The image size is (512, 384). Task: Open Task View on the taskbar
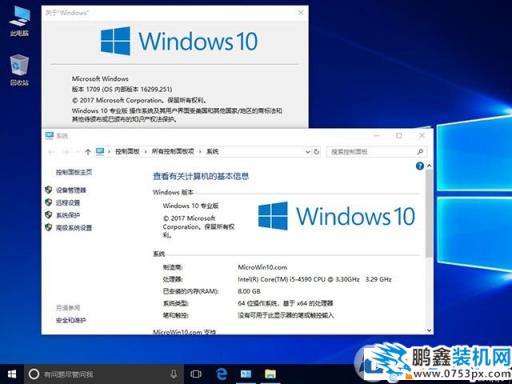[x=196, y=374]
